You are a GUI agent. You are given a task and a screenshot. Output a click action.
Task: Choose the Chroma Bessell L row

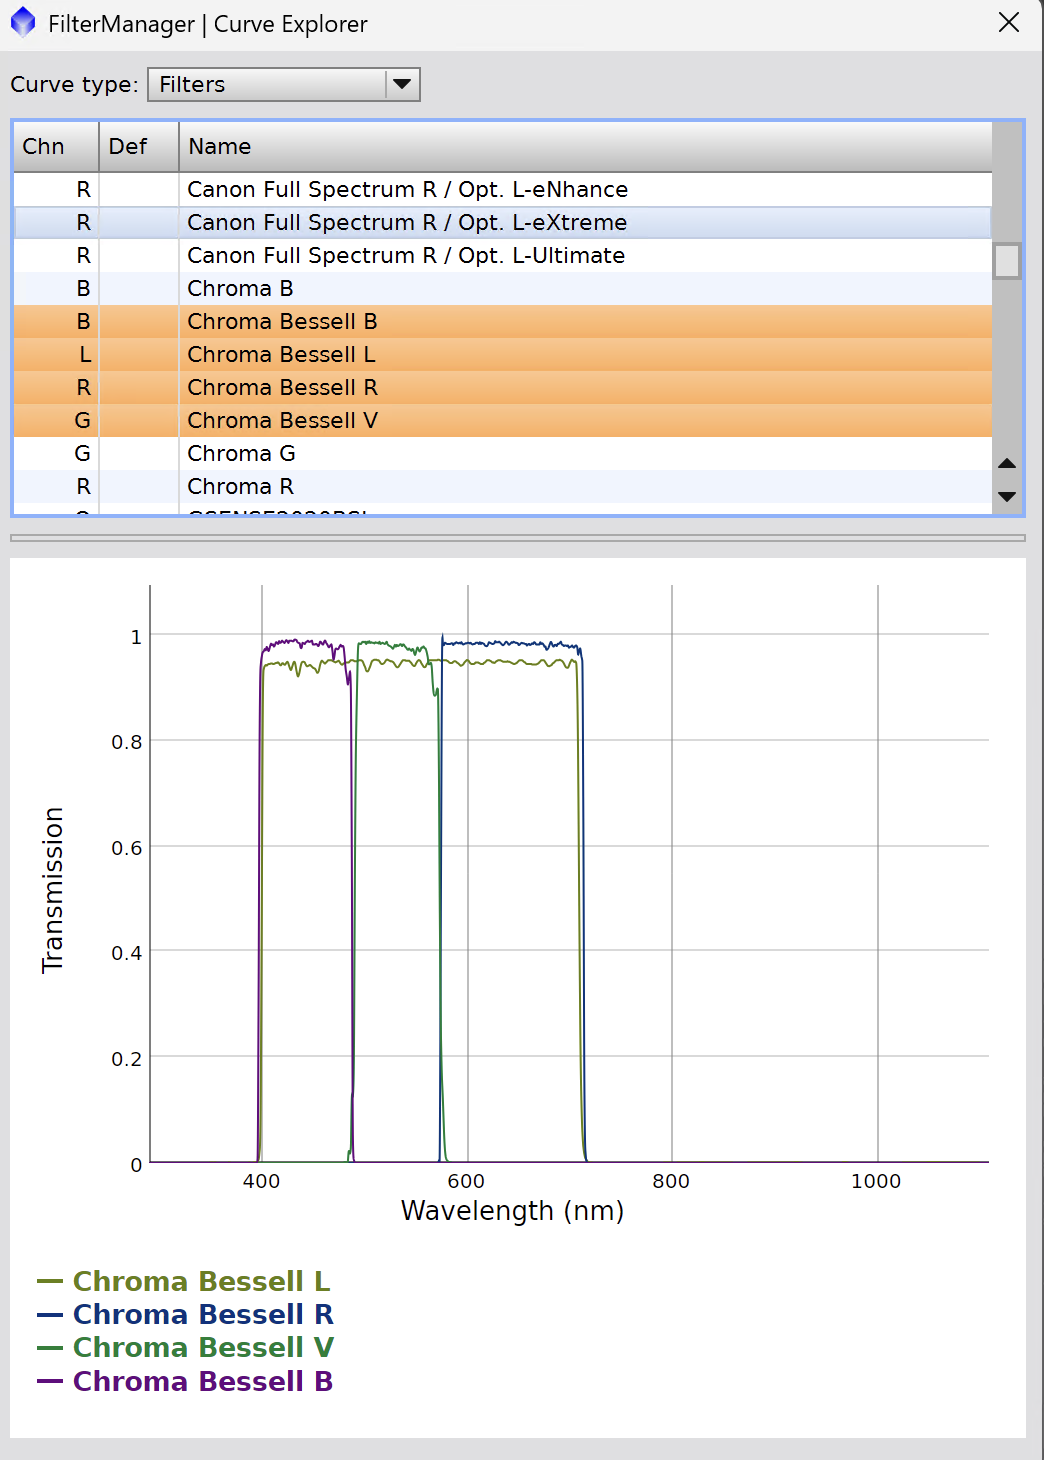pyautogui.click(x=503, y=354)
